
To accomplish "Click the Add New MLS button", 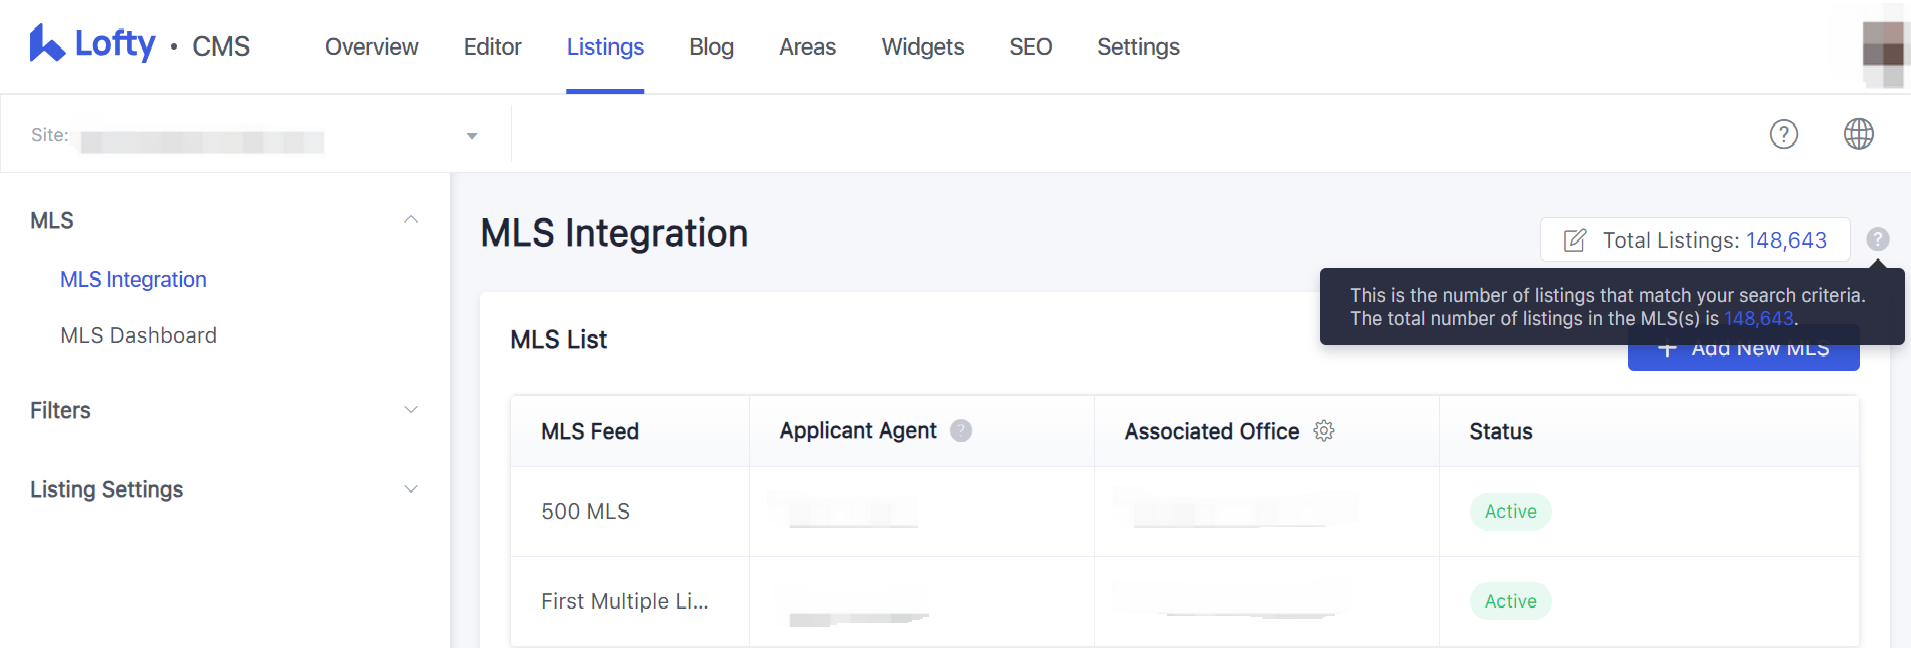I will tap(1743, 348).
